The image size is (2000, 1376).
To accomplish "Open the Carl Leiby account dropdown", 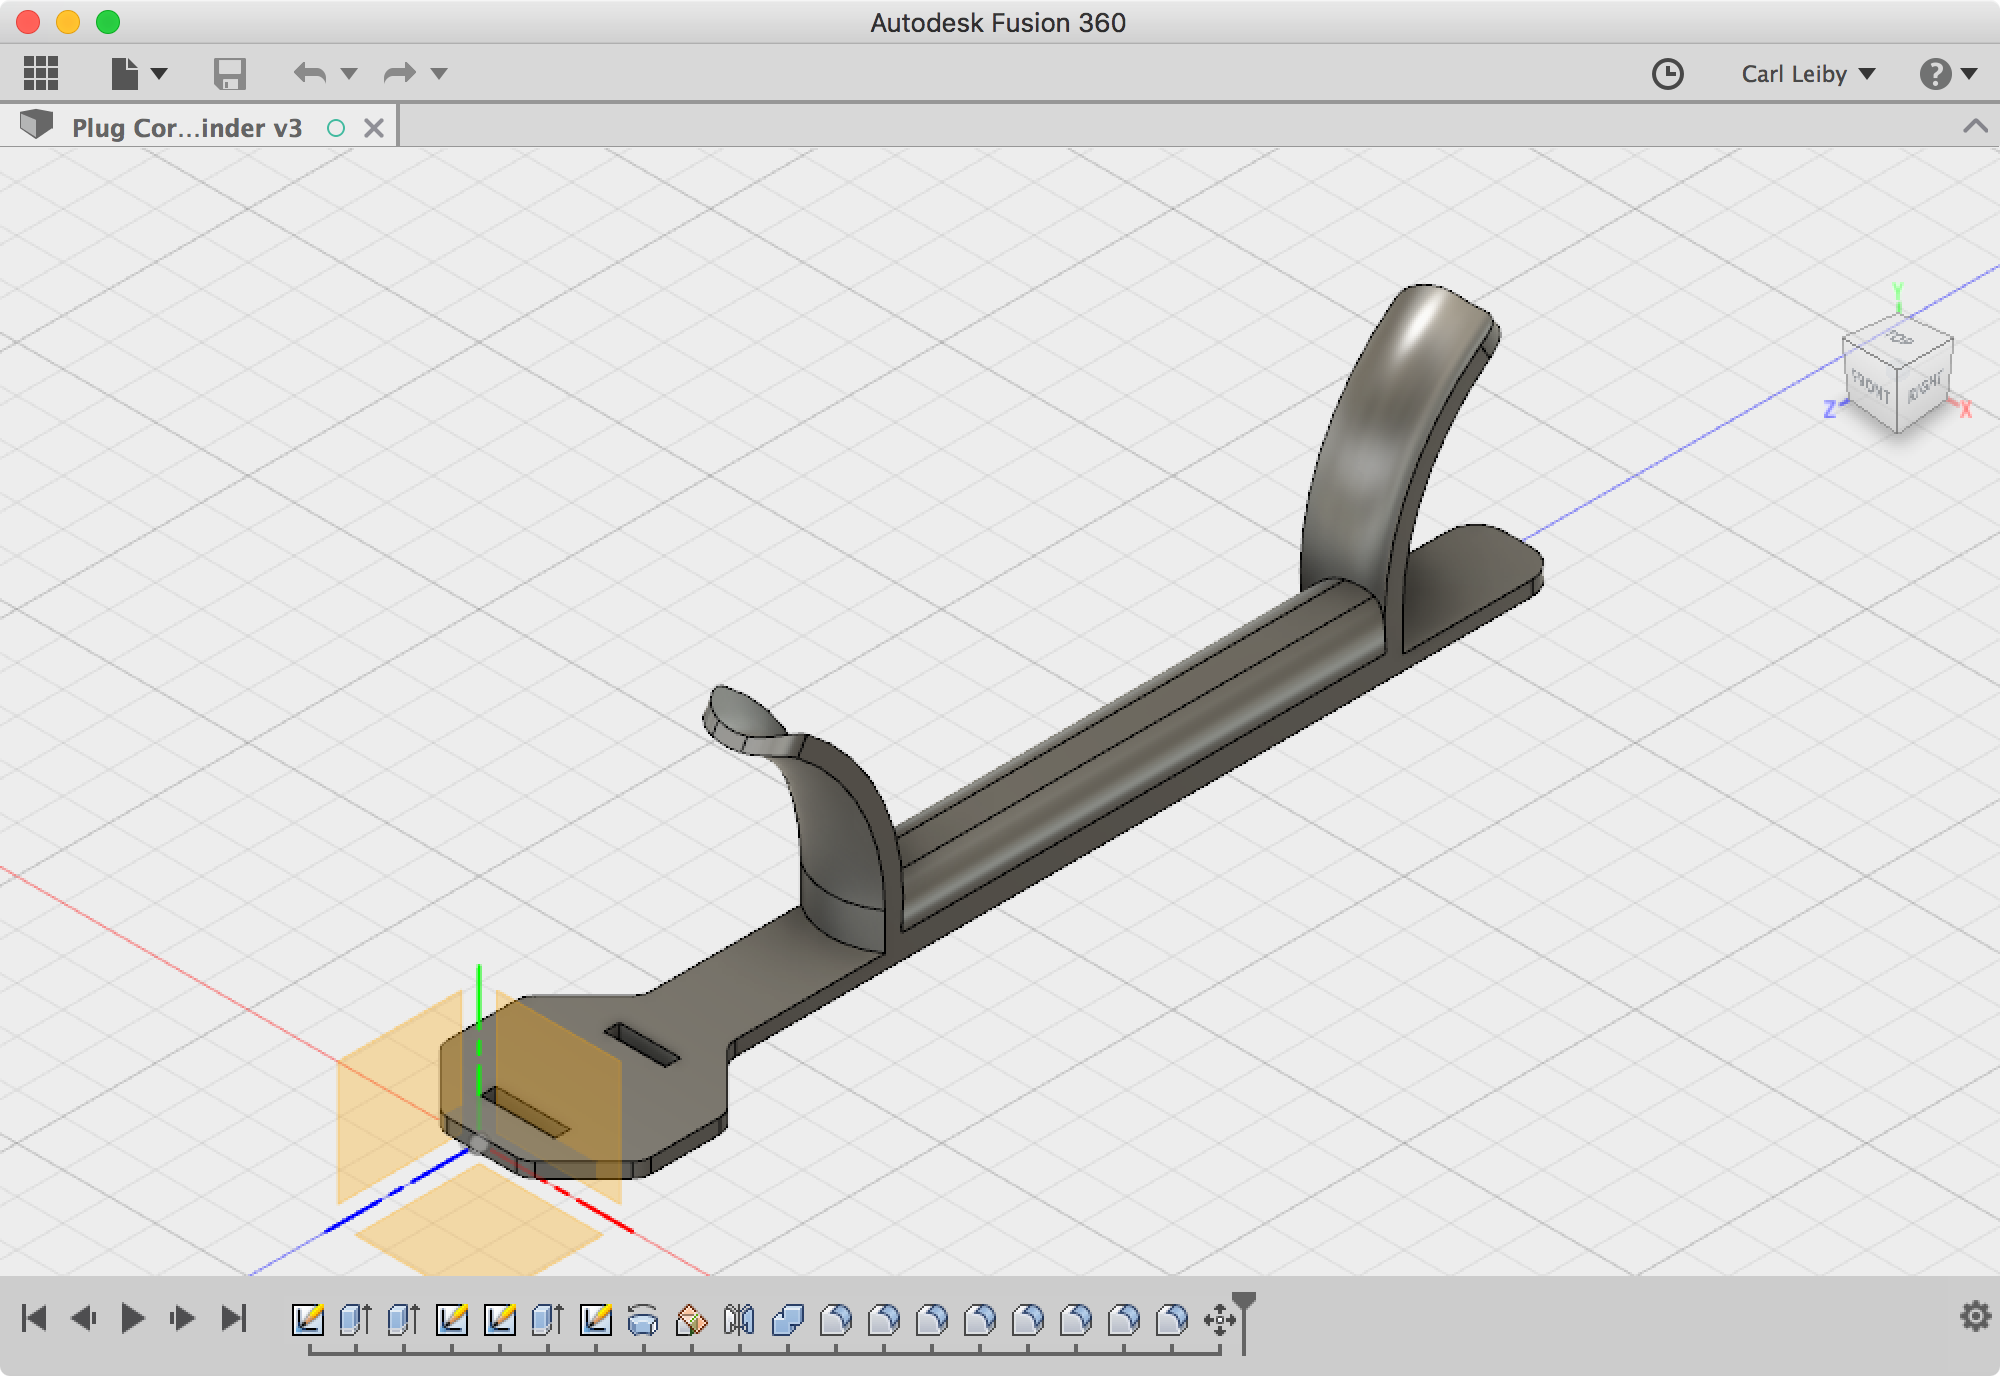I will tap(1868, 73).
